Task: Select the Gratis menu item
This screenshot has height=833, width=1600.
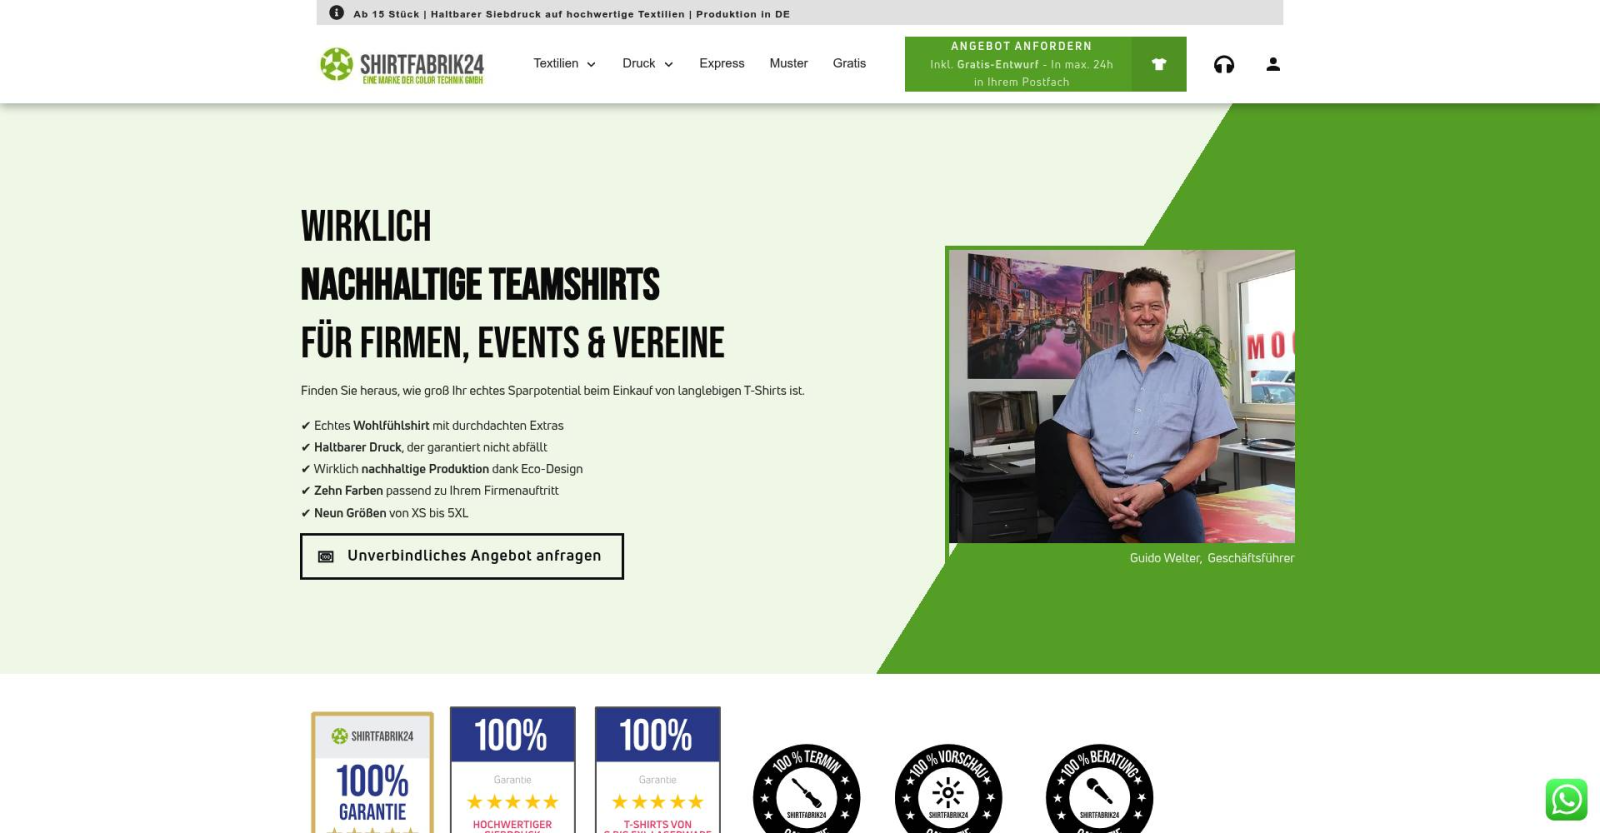Action: point(849,63)
